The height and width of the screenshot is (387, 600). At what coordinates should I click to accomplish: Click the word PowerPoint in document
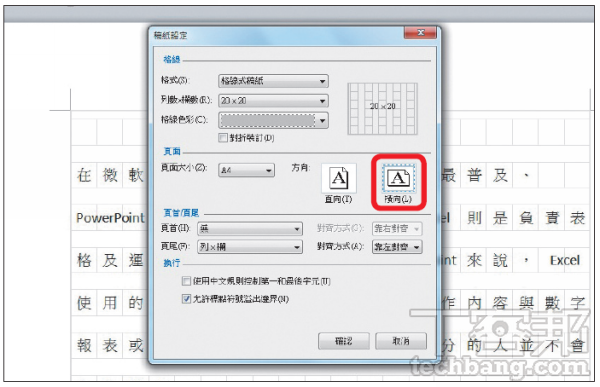(110, 218)
